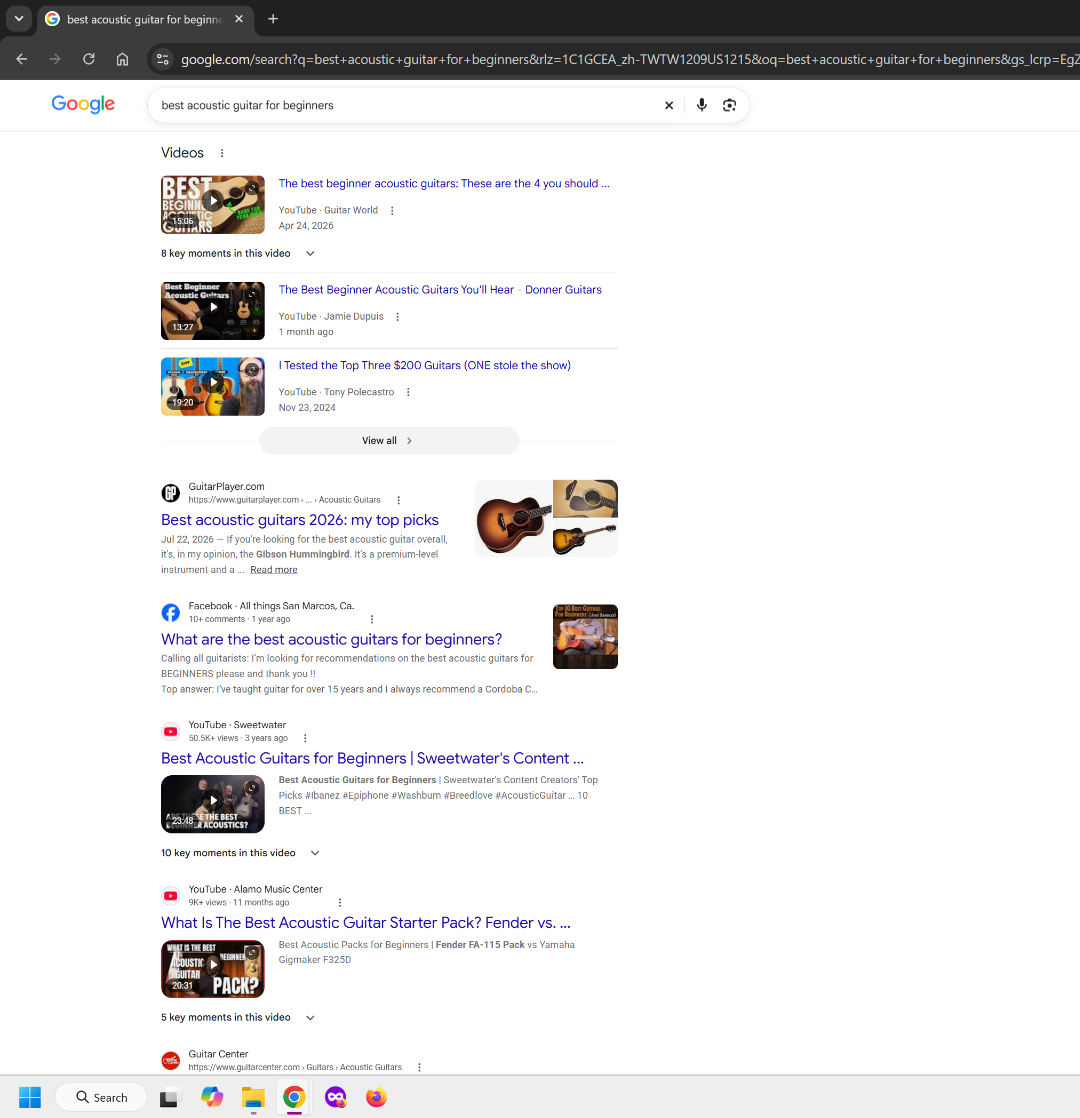
Task: Clear the search box with X icon
Action: [x=669, y=106]
